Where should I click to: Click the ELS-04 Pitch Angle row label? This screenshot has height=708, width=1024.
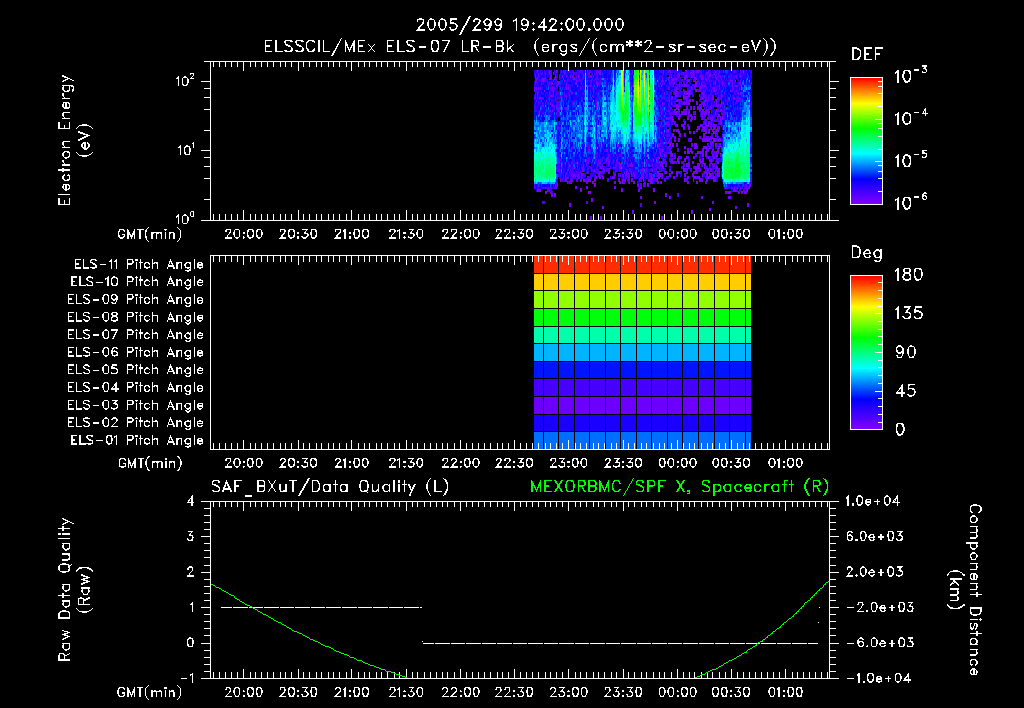(135, 387)
